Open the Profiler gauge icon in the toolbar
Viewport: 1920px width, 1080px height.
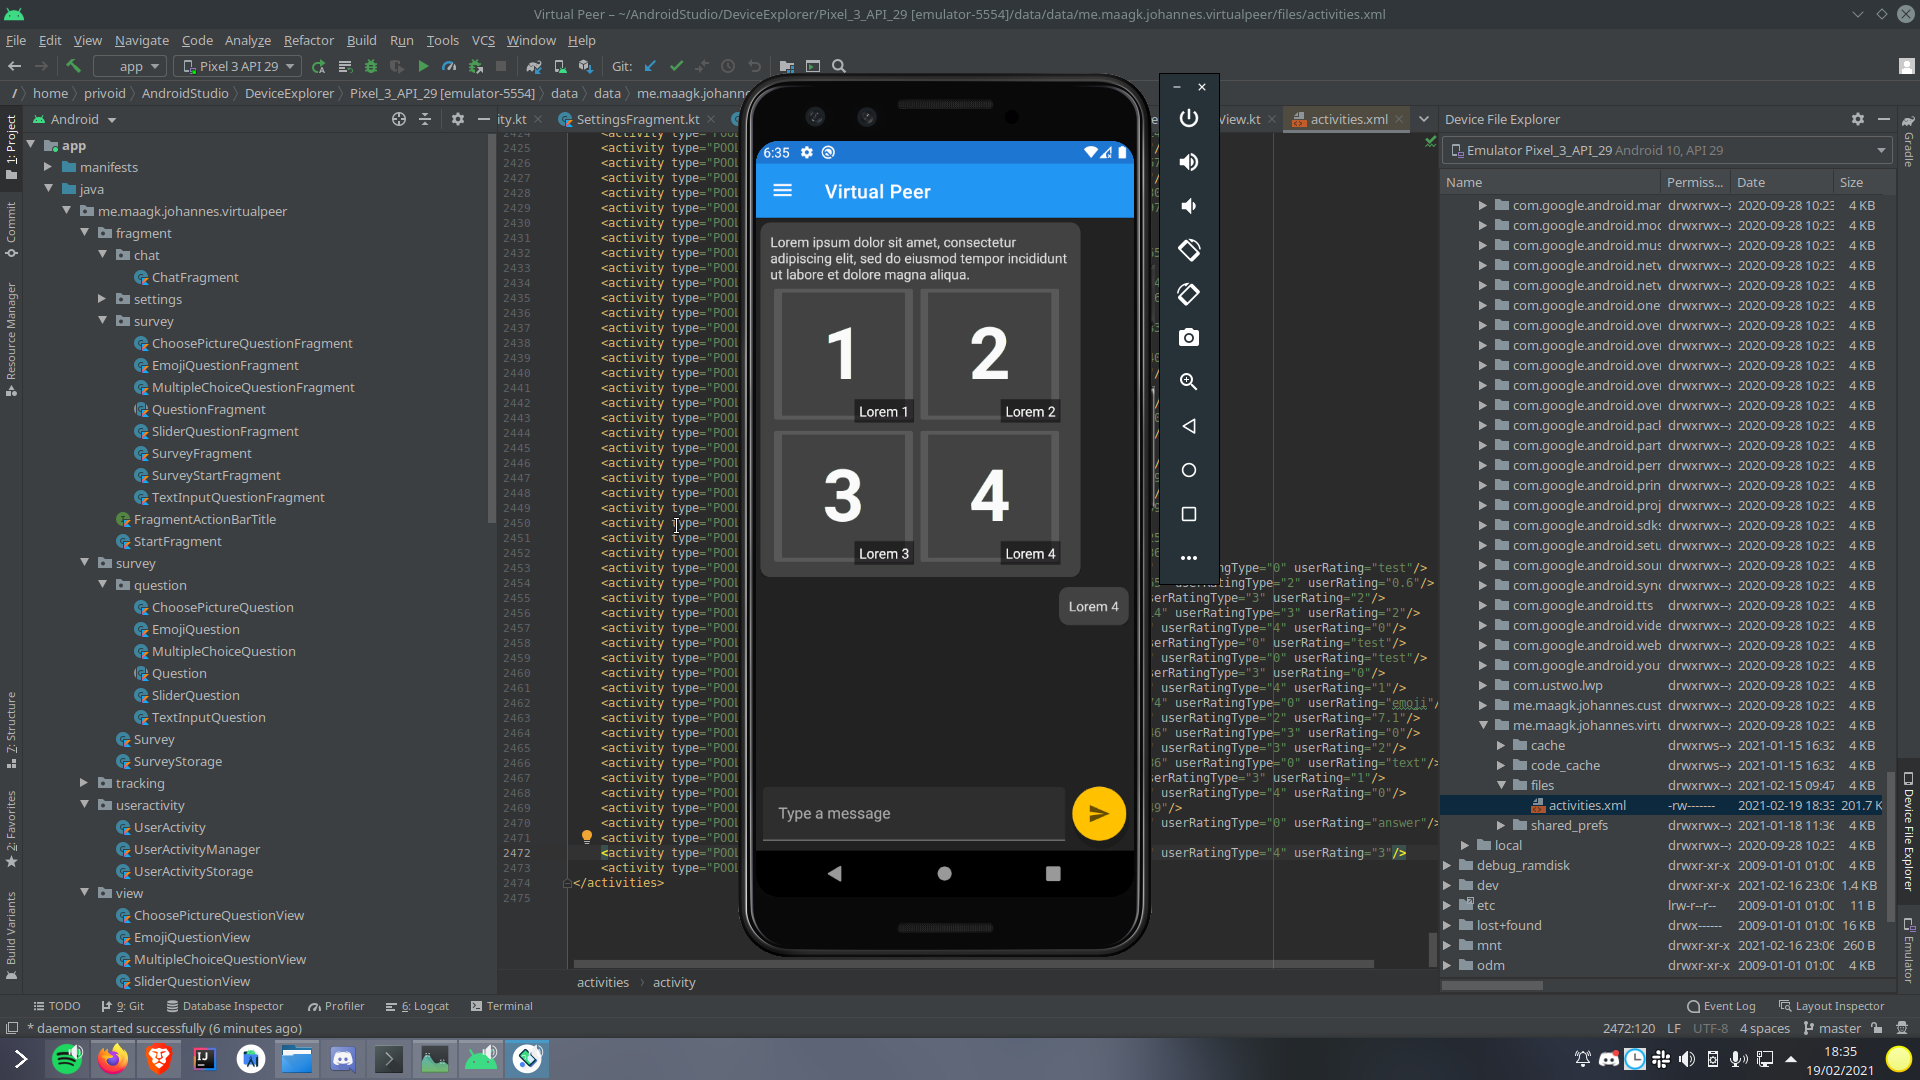pos(449,66)
